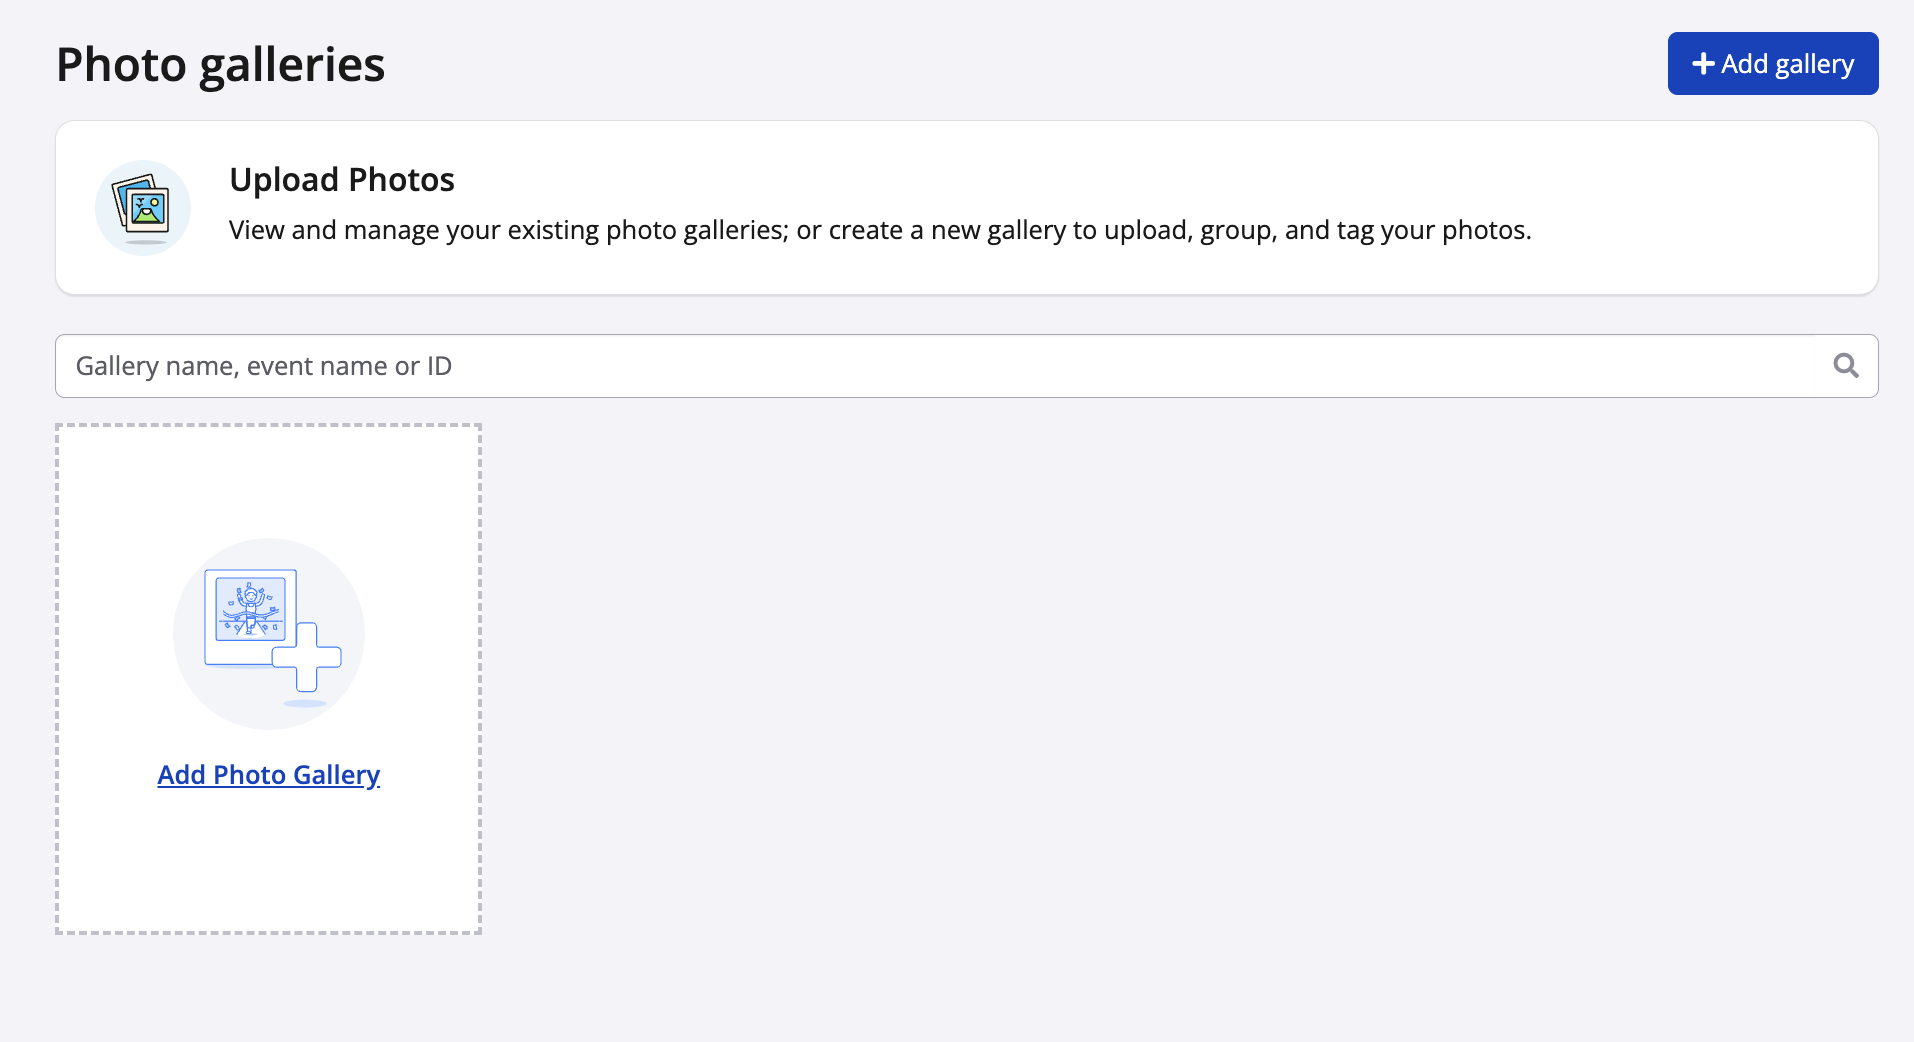1914x1042 pixels.
Task: Click the 'Gallery name, event name or ID' placeholder
Action: (264, 366)
